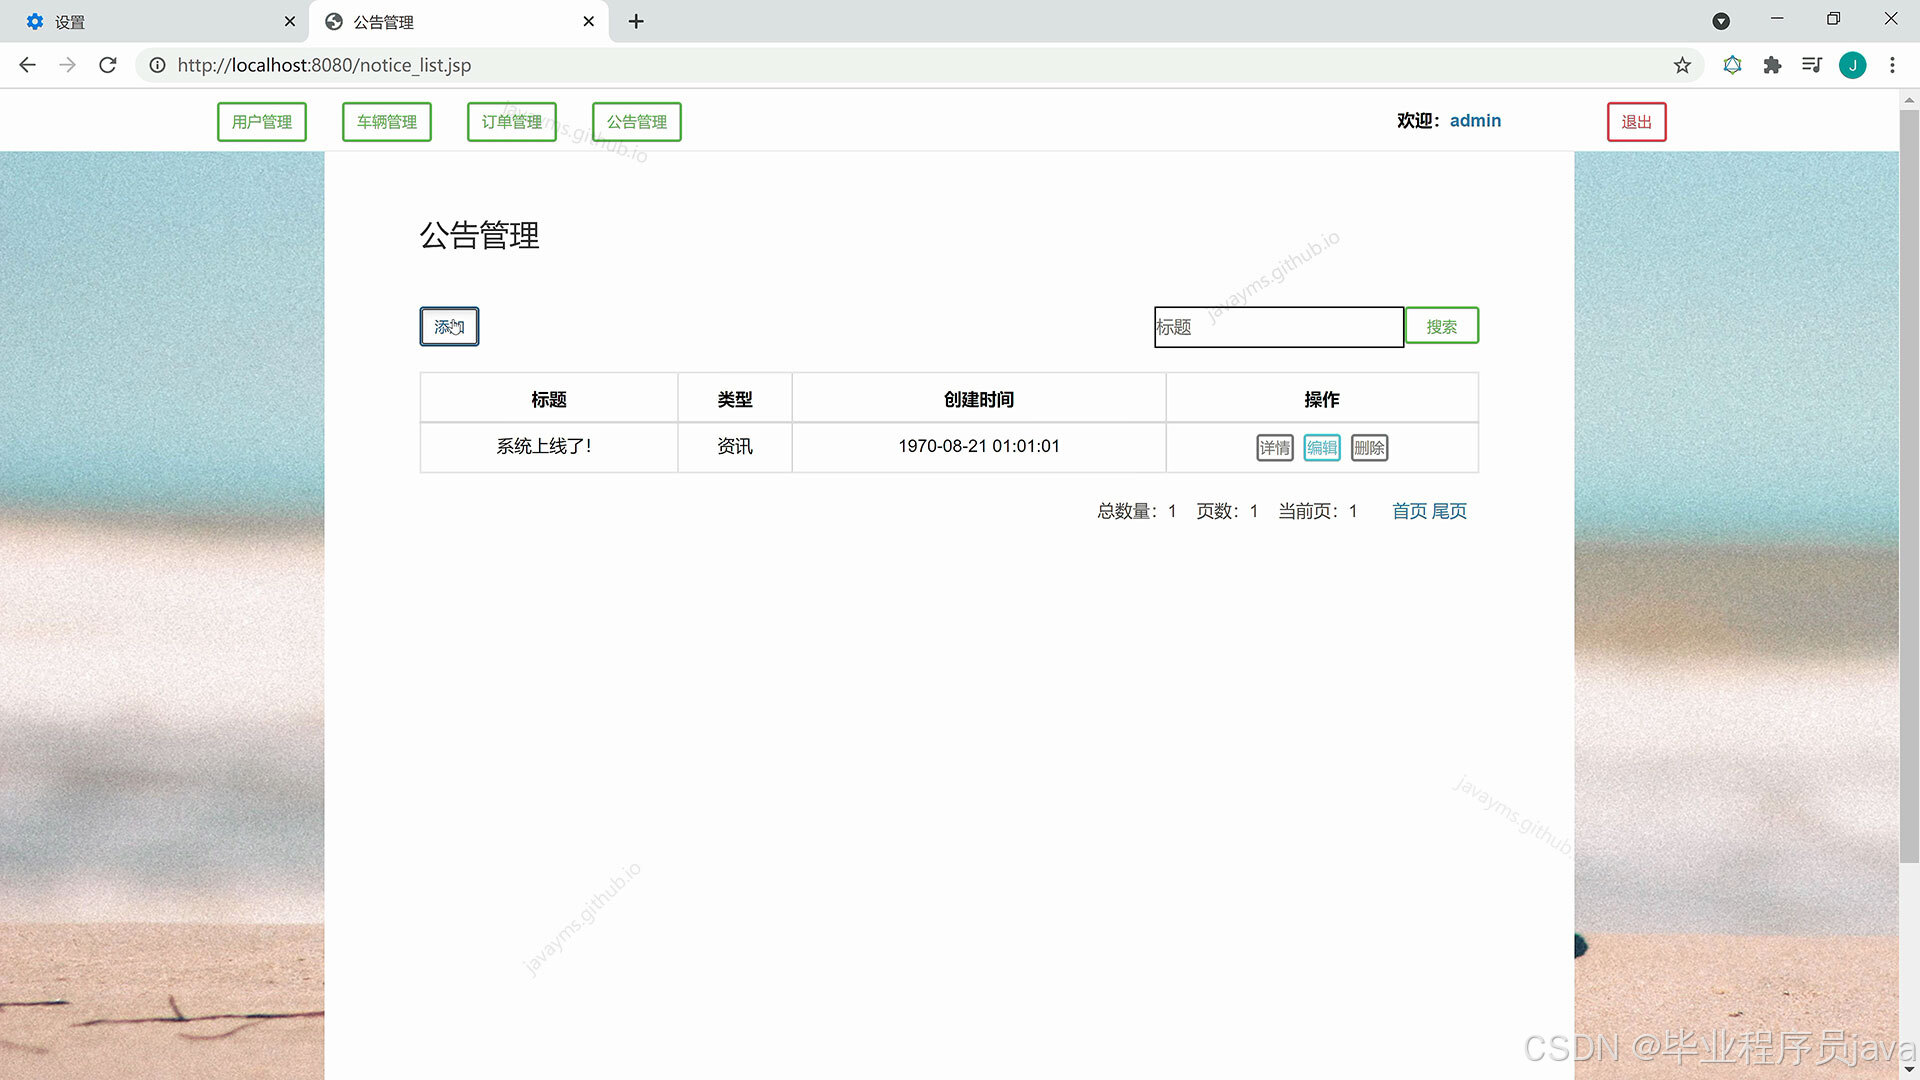This screenshot has width=1920, height=1080.
Task: Click the 总数量: 1 text
Action: pos(1137,511)
